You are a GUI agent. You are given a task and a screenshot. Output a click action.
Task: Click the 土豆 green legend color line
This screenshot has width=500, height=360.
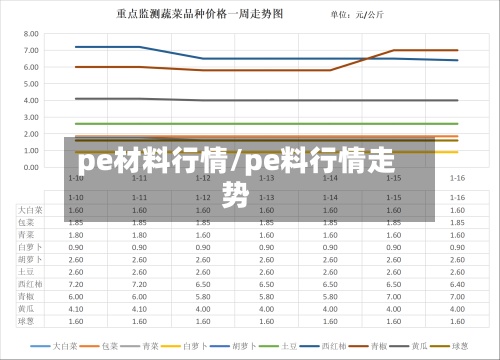(x=269, y=346)
